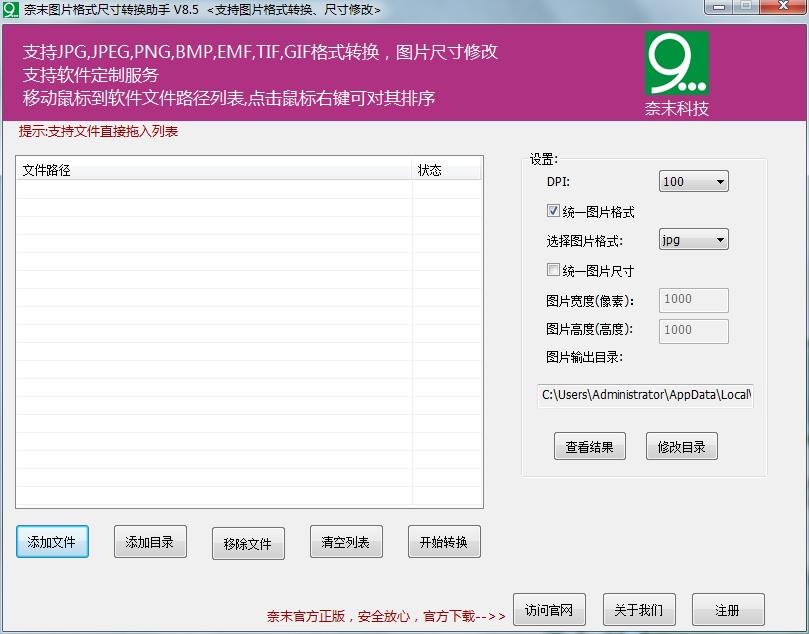Viewport: 809px width, 634px height.
Task: Click 查看结果 to view results
Action: [x=590, y=446]
